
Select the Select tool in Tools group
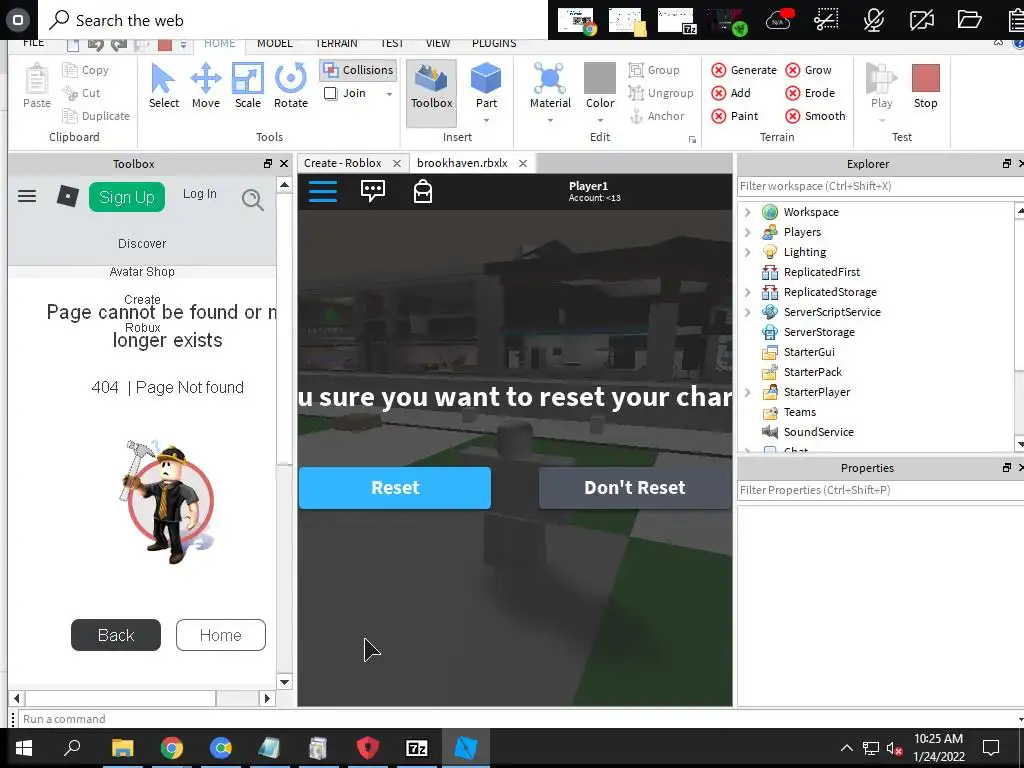[163, 86]
